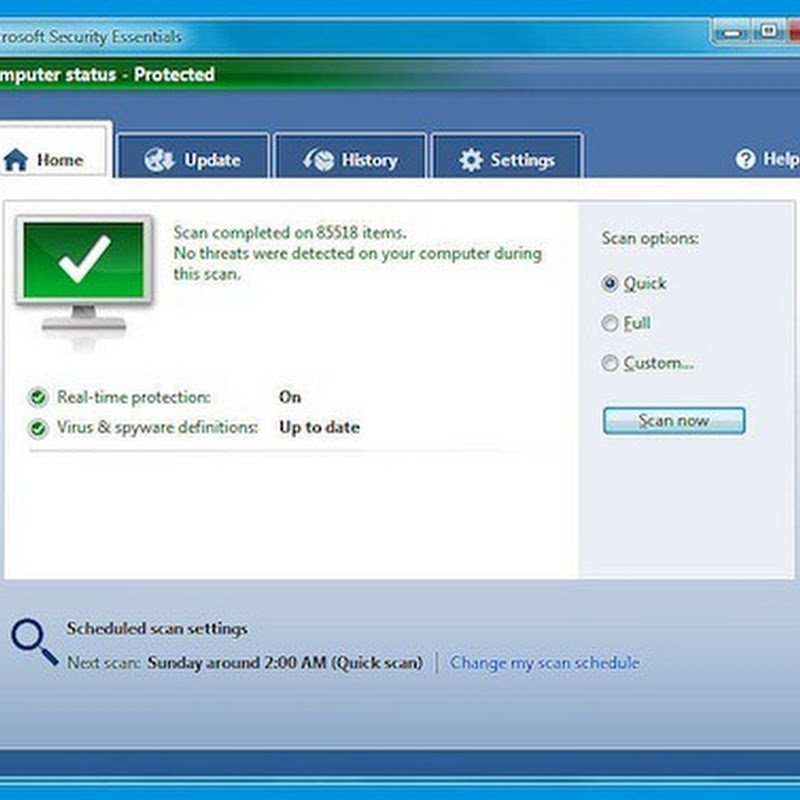Click 'Sunday around 2:00 AM (Quick scan)' text
The height and width of the screenshot is (800, 800).
285,663
